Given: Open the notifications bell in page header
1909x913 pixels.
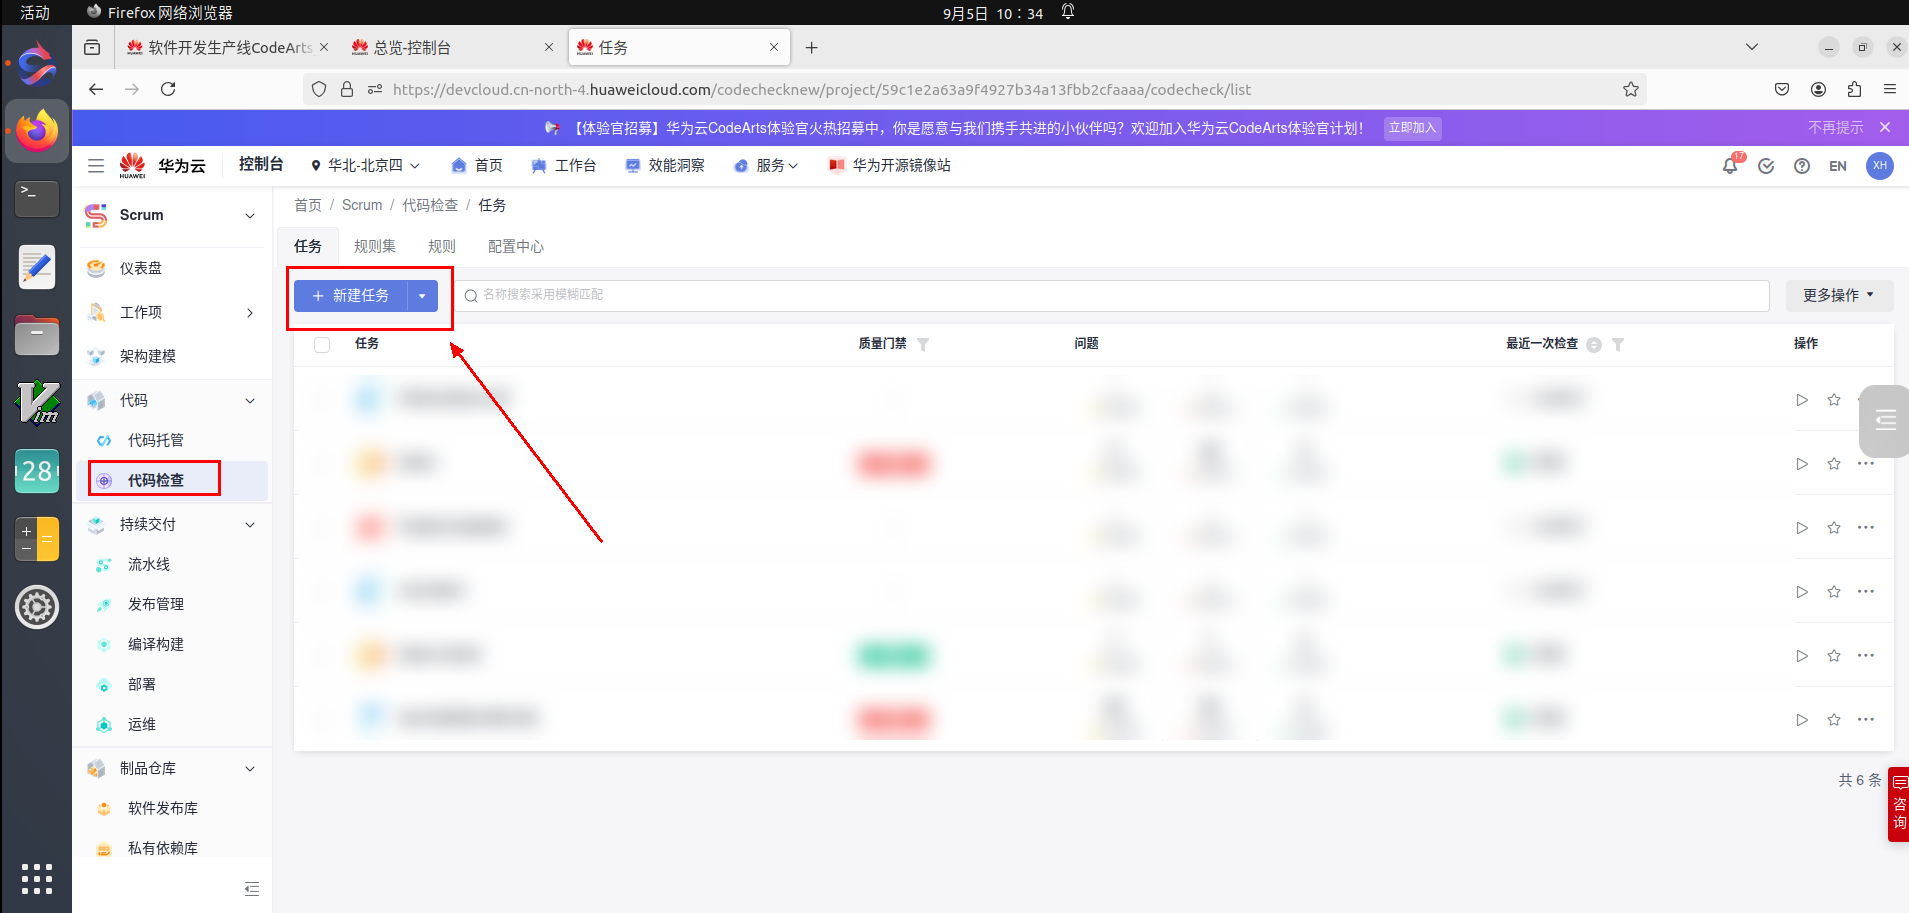Looking at the screenshot, I should tap(1730, 166).
